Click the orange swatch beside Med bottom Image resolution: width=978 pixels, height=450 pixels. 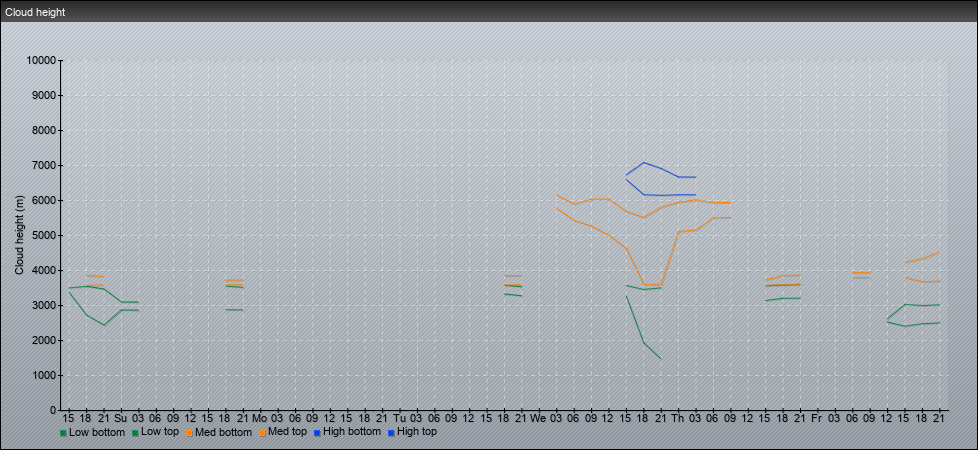click(x=189, y=432)
